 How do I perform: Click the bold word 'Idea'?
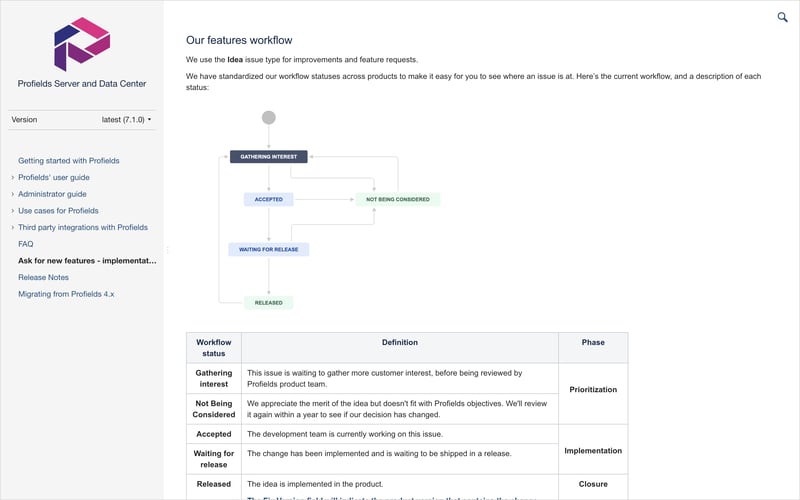(x=235, y=60)
